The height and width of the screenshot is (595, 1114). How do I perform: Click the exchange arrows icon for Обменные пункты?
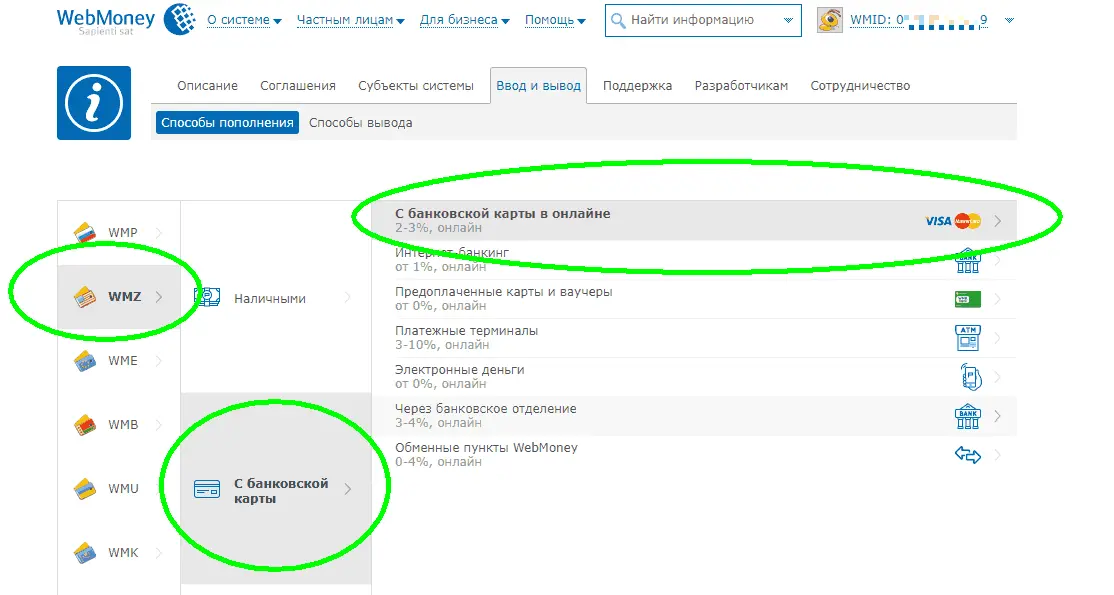coord(968,454)
